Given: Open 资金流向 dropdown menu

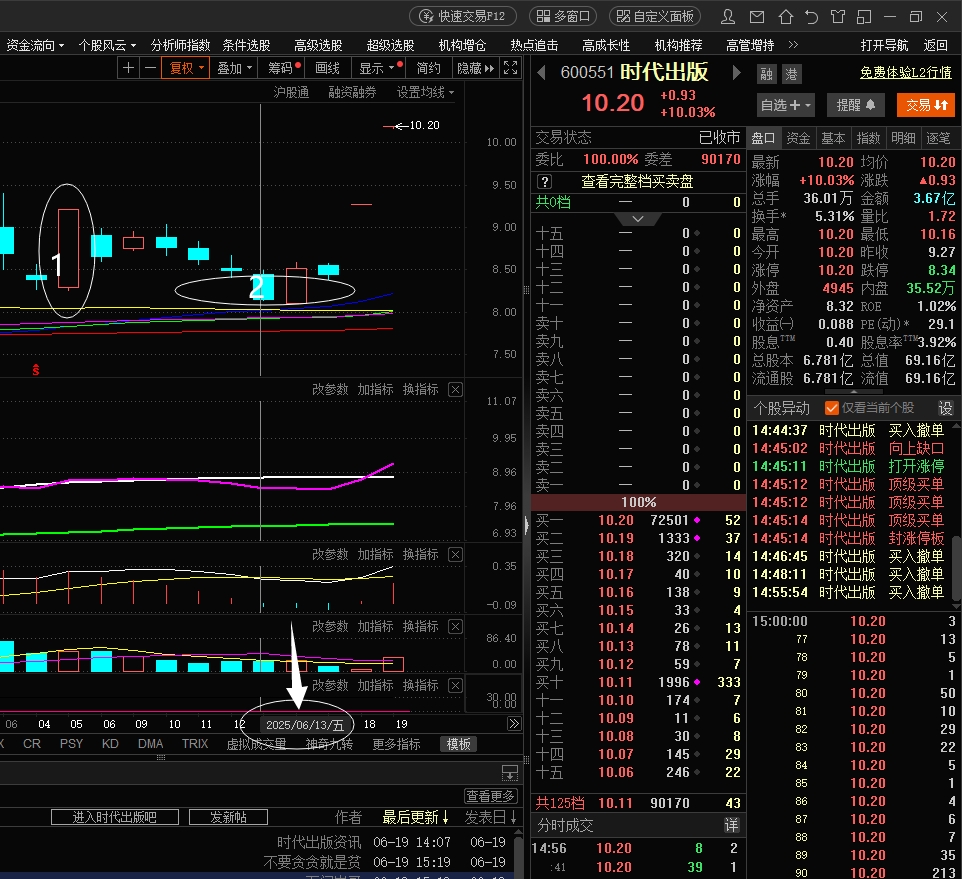Looking at the screenshot, I should (x=35, y=45).
